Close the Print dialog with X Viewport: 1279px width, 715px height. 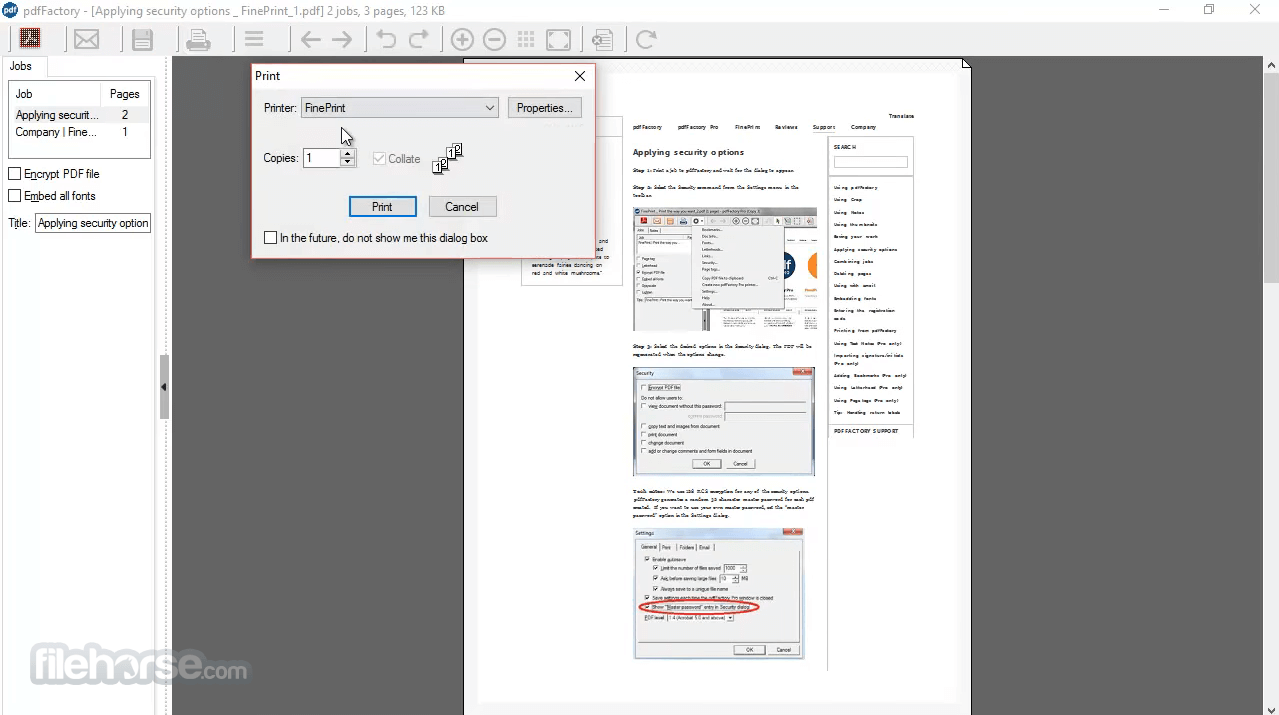coord(580,76)
